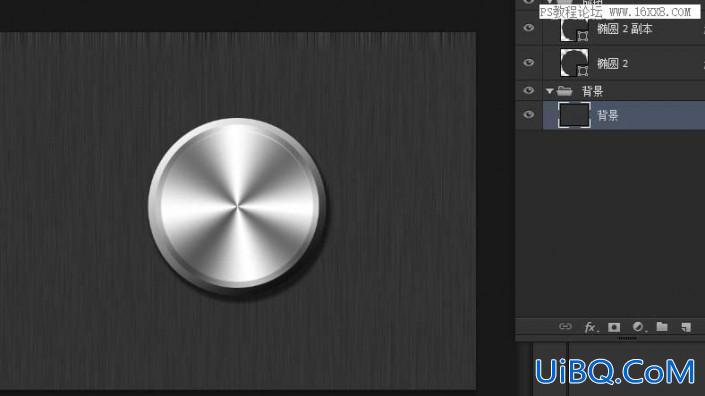Image resolution: width=705 pixels, height=396 pixels.
Task: Select the 椭圆 2 layer thumbnail
Action: pyautogui.click(x=574, y=62)
